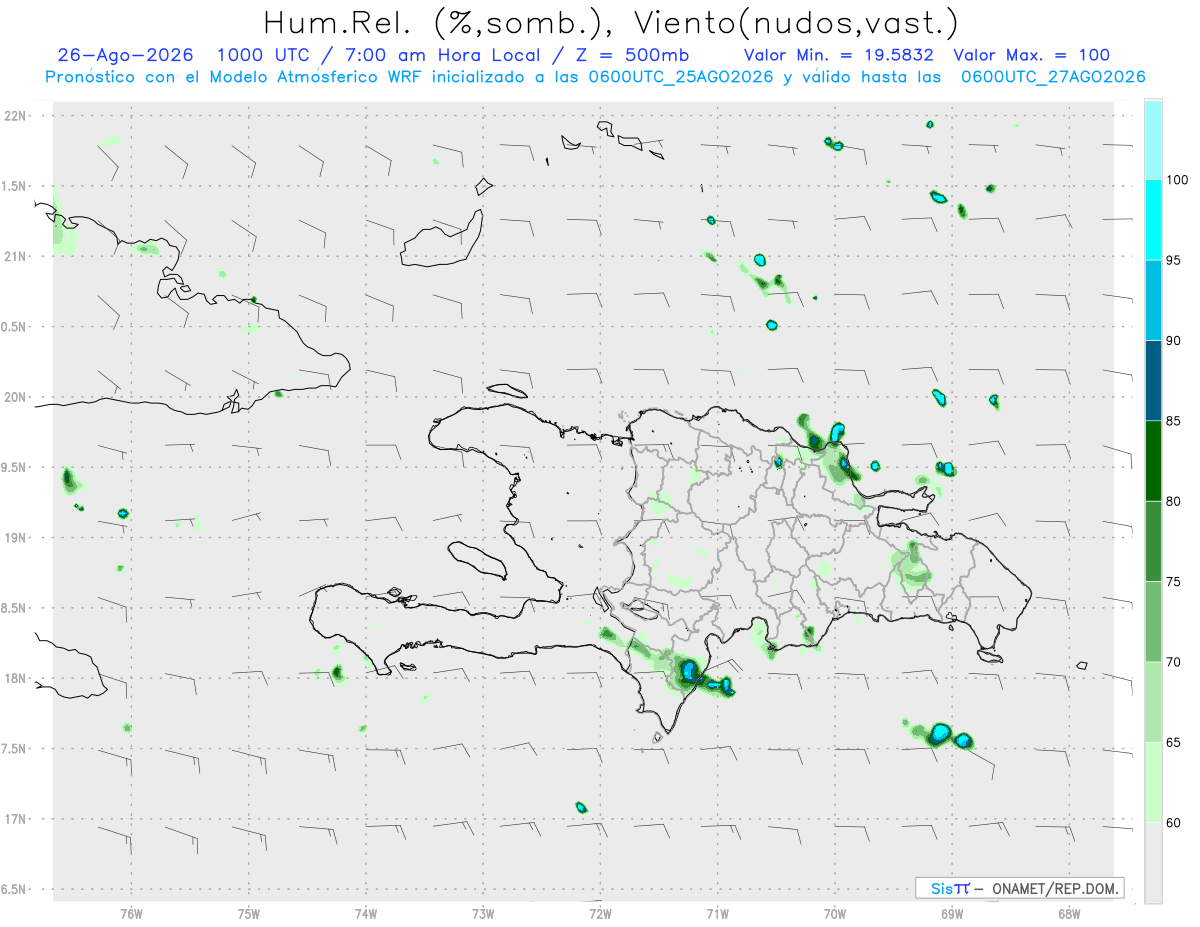Click the grey below-60 legend band

pos(1152,863)
